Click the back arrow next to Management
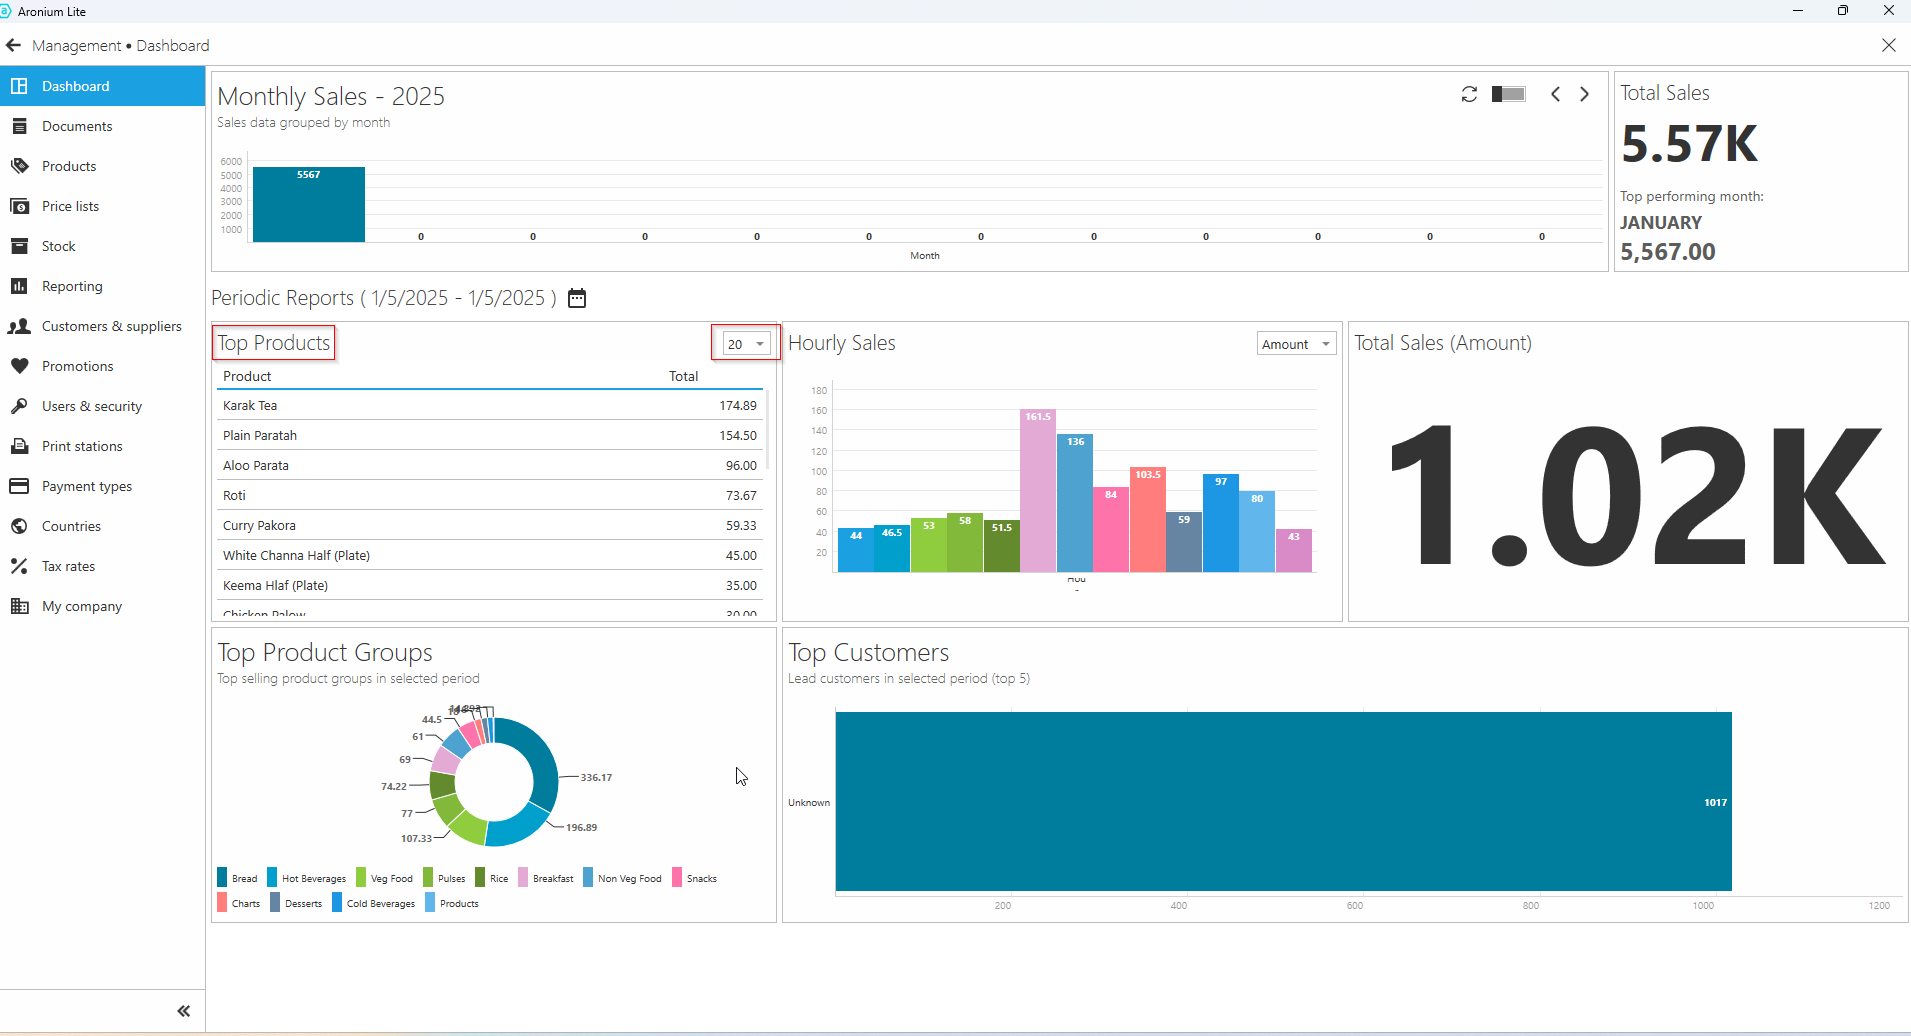This screenshot has height=1036, width=1911. (x=13, y=45)
